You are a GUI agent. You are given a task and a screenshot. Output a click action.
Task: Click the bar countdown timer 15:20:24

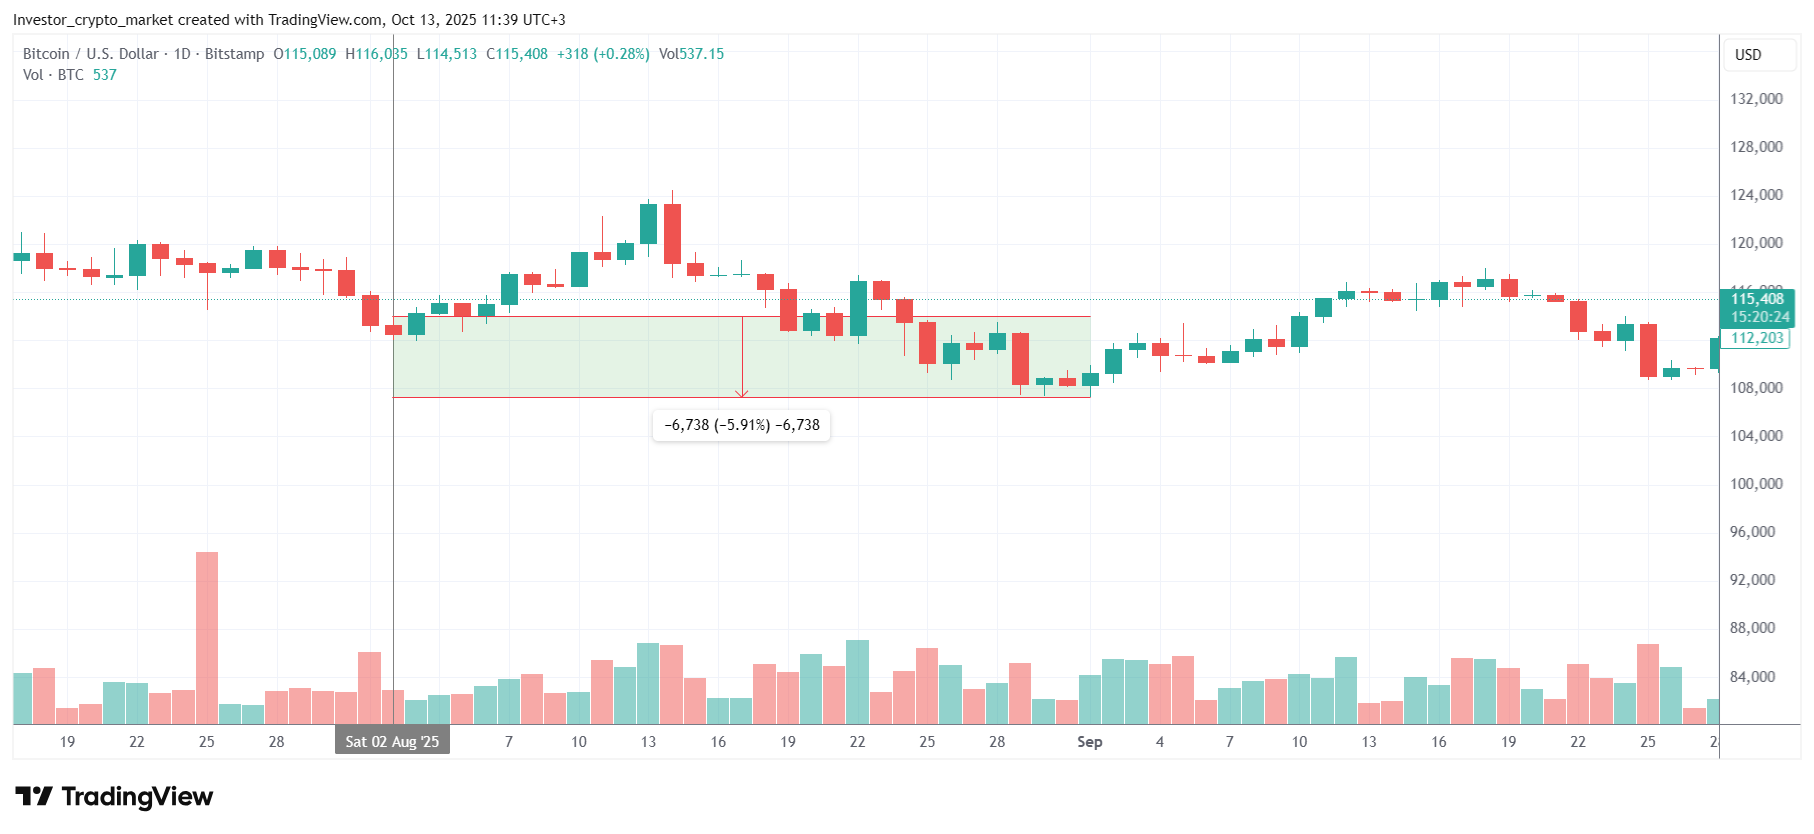[x=1759, y=317]
